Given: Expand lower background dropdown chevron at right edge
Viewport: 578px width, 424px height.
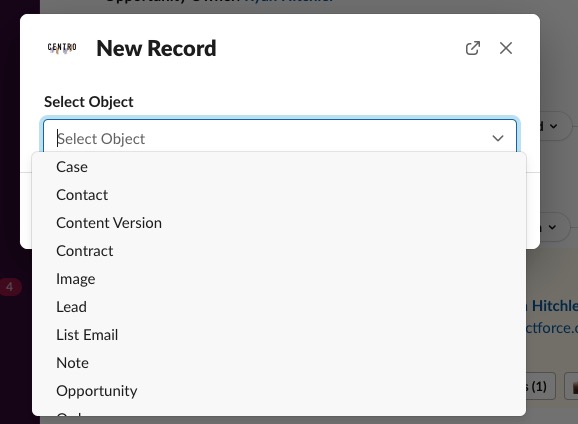Looking at the screenshot, I should pos(552,227).
